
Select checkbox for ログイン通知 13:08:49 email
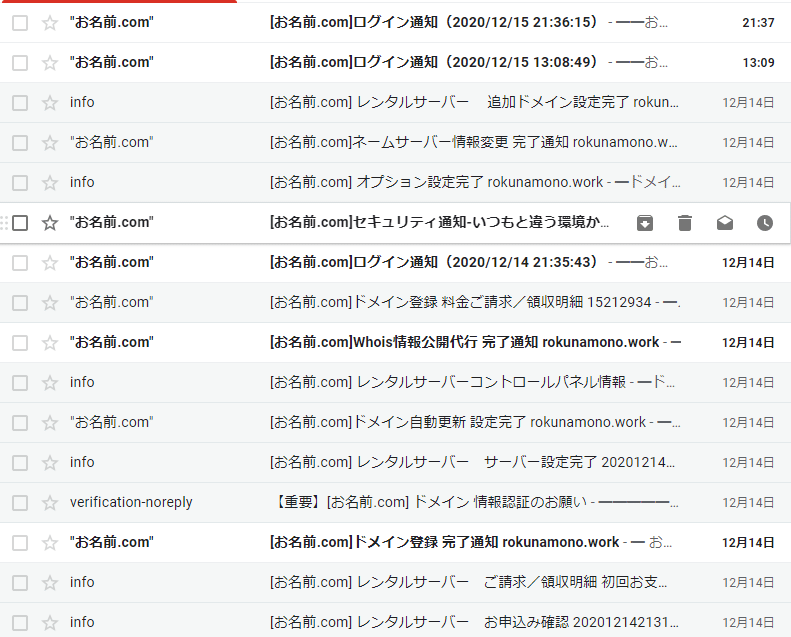click(x=20, y=63)
